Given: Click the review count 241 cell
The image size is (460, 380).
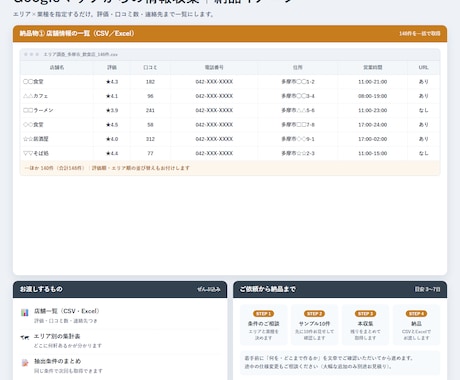Looking at the screenshot, I should click(150, 110).
